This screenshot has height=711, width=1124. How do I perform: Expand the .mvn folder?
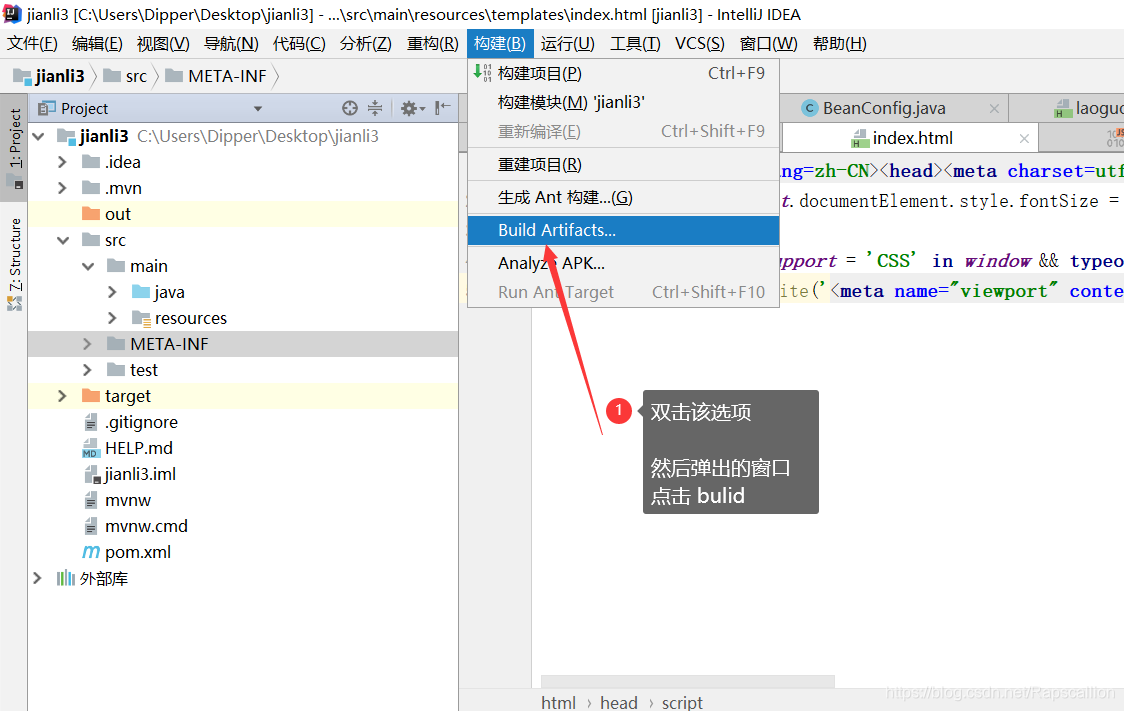coord(62,188)
